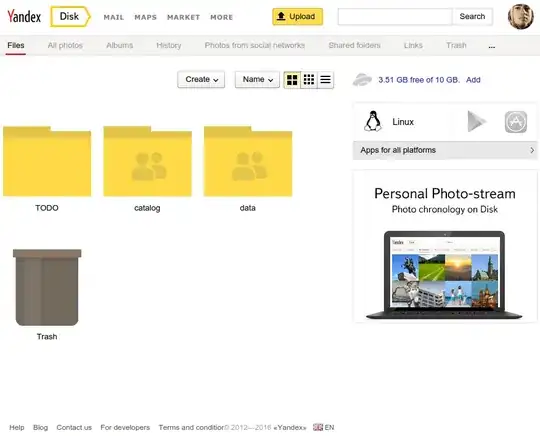Viewport: 540px width, 436px height.
Task: Open Photos from social networks tab
Action: click(x=255, y=45)
